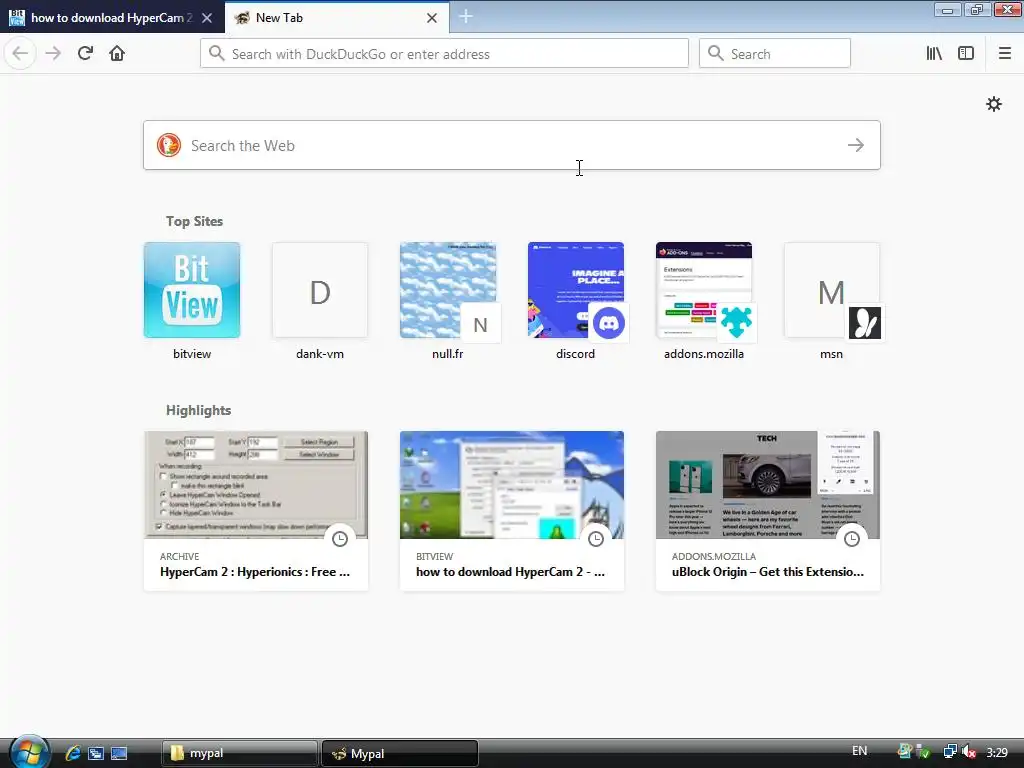Click 'uBlock Origin – Get this Extensio...' title
The image size is (1024, 768).
pyautogui.click(x=767, y=572)
